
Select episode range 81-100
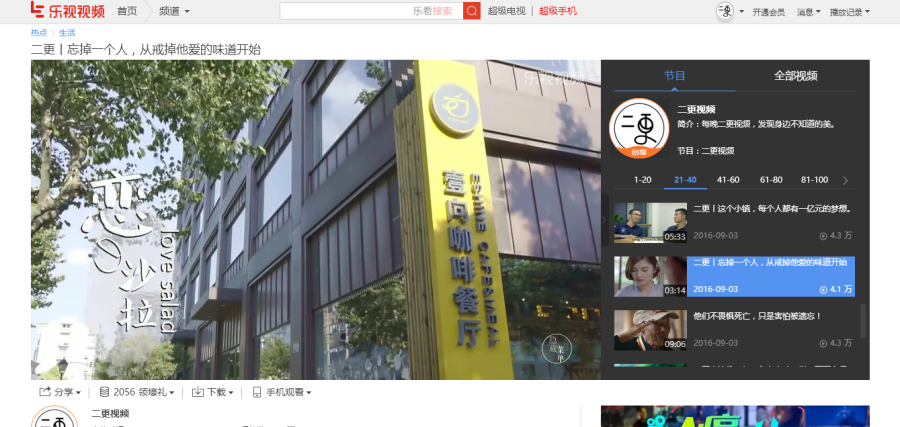tap(814, 180)
